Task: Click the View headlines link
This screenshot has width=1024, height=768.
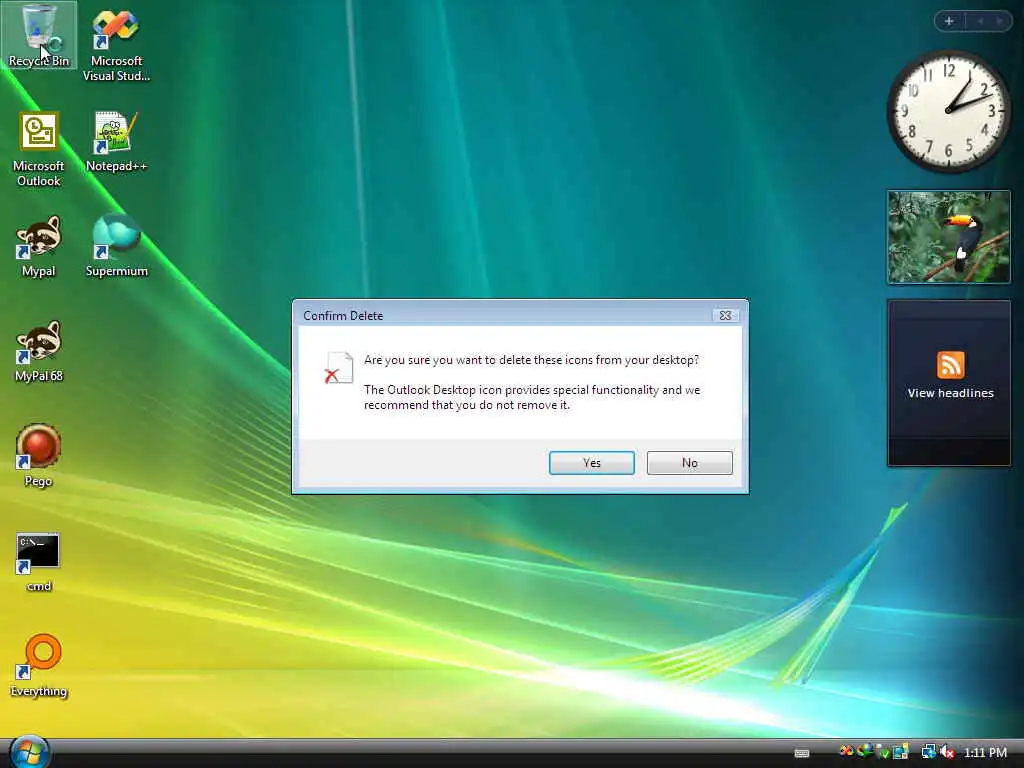Action: (x=950, y=392)
